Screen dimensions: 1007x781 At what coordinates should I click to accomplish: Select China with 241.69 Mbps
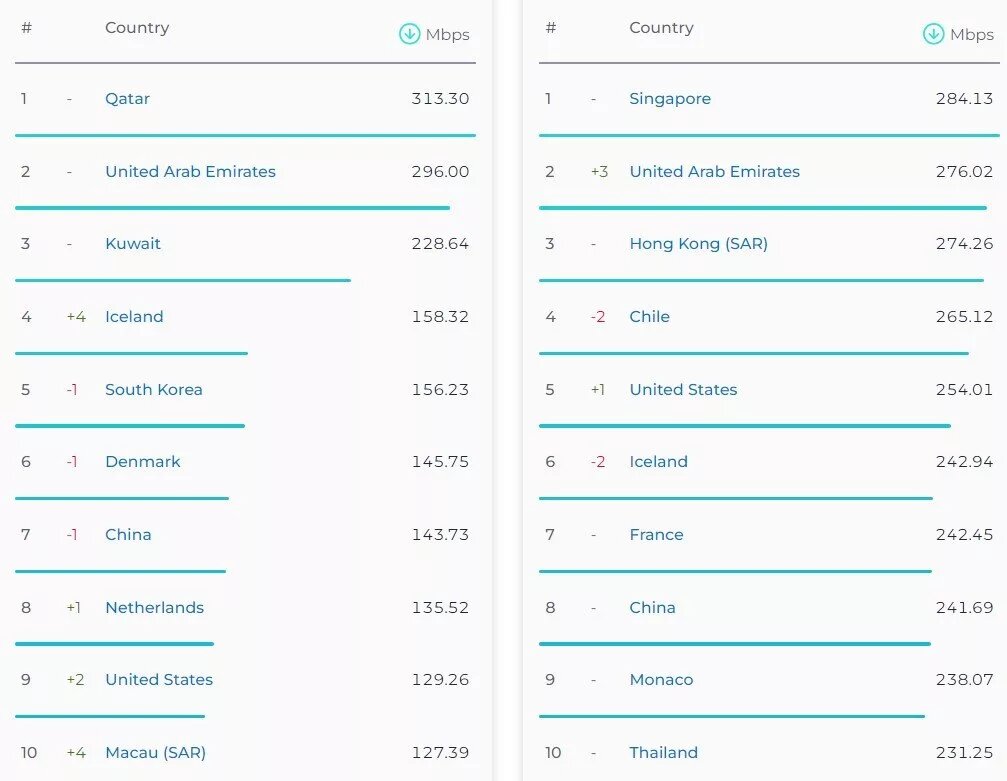(x=652, y=608)
